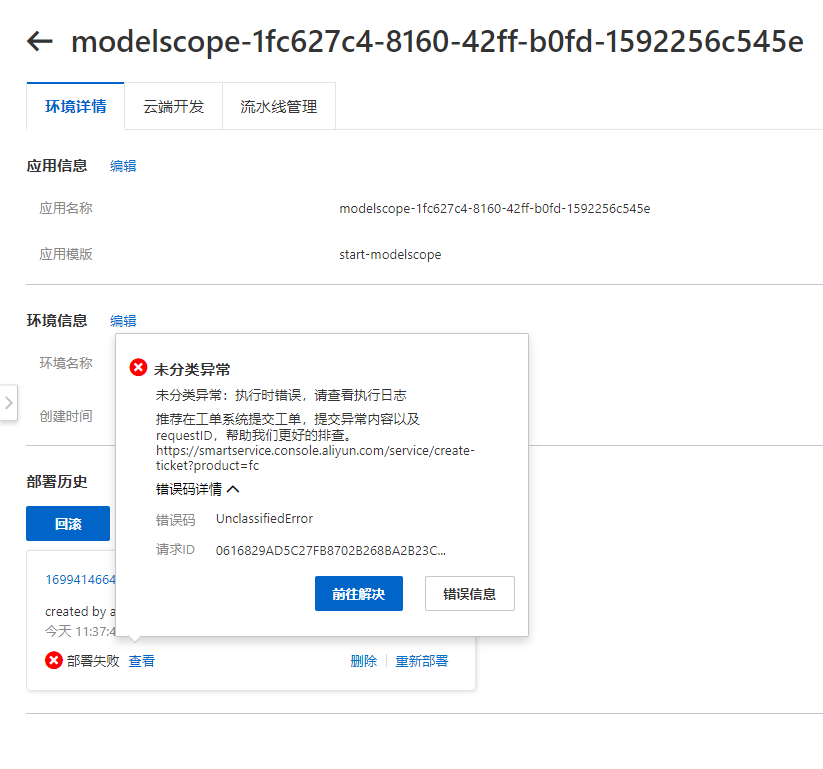The height and width of the screenshot is (769, 823).
Task: Select the aliyun create-ticket URL text
Action: (x=315, y=458)
